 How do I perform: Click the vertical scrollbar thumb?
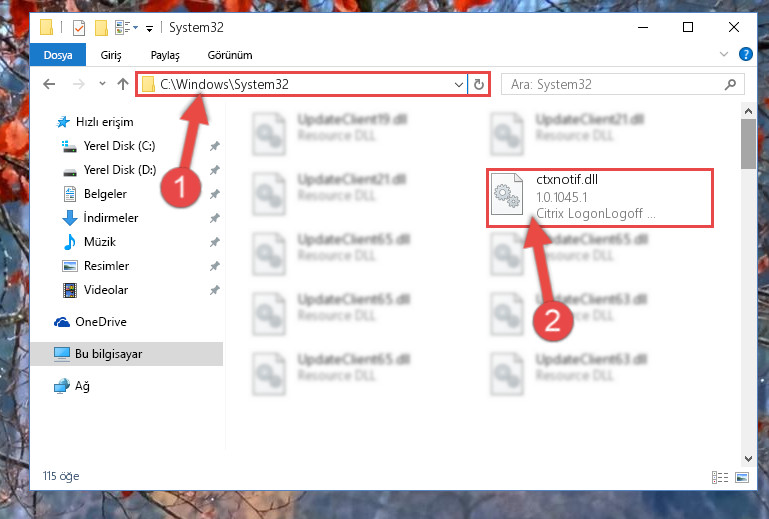(x=748, y=143)
